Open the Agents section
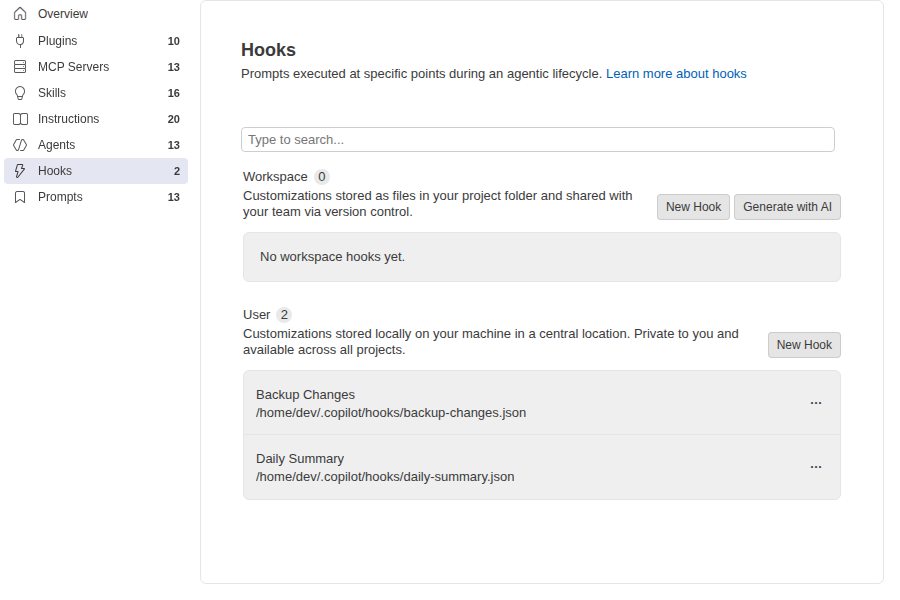 click(x=96, y=145)
